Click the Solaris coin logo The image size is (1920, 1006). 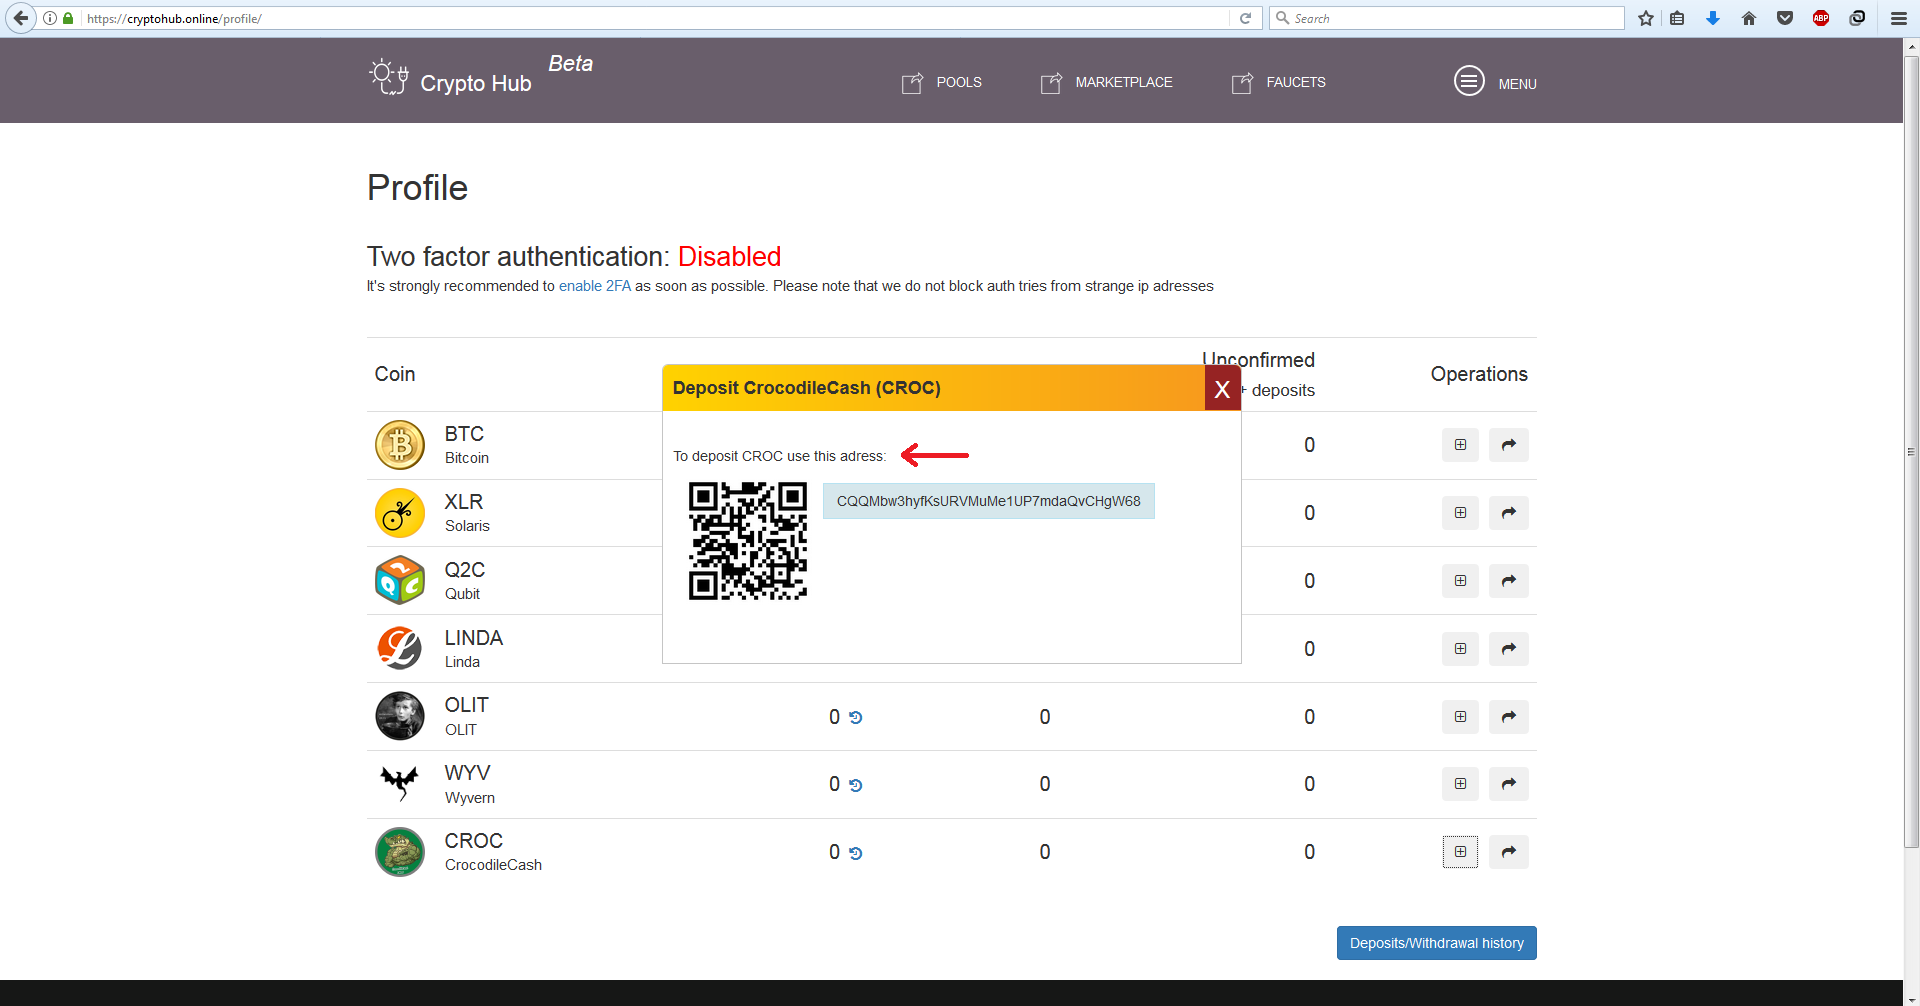point(400,513)
